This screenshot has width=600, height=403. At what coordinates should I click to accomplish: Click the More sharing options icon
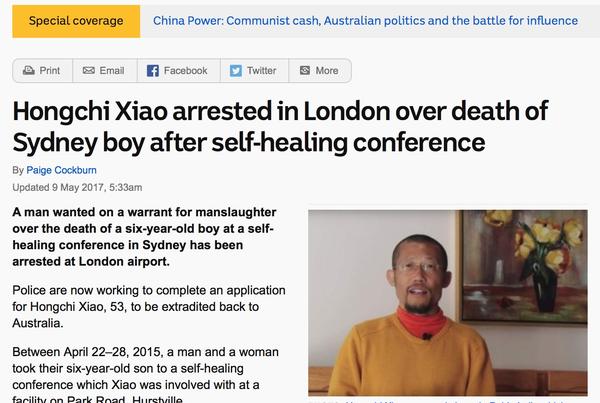[x=305, y=70]
